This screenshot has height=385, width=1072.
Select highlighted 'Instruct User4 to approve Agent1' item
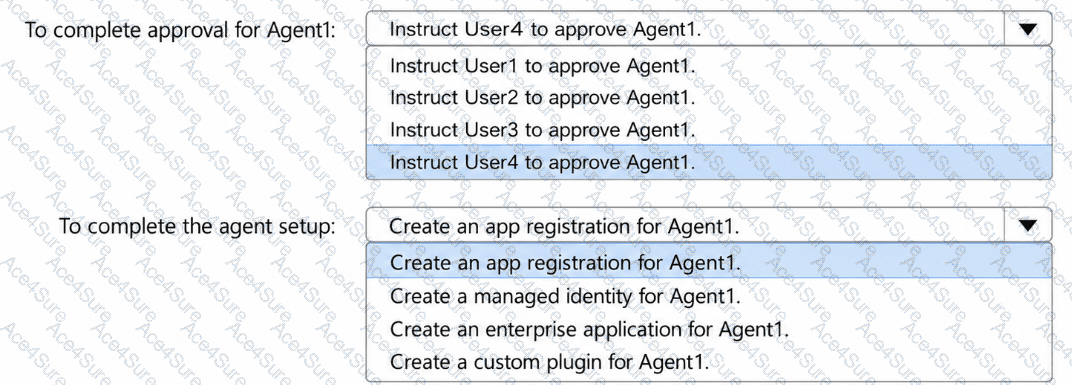pos(709,162)
